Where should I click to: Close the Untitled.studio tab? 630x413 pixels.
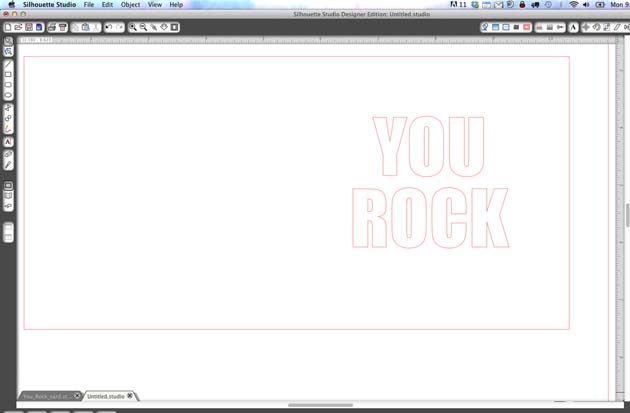[x=130, y=396]
